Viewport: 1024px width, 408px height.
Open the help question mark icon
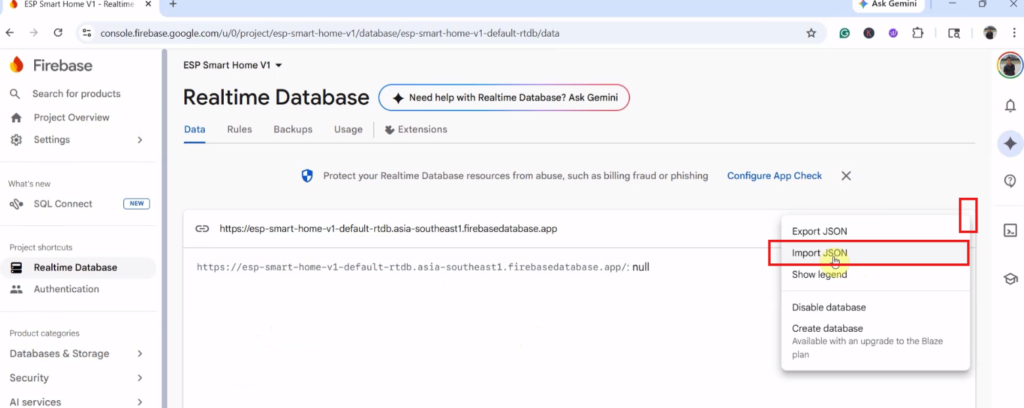[x=1010, y=181]
